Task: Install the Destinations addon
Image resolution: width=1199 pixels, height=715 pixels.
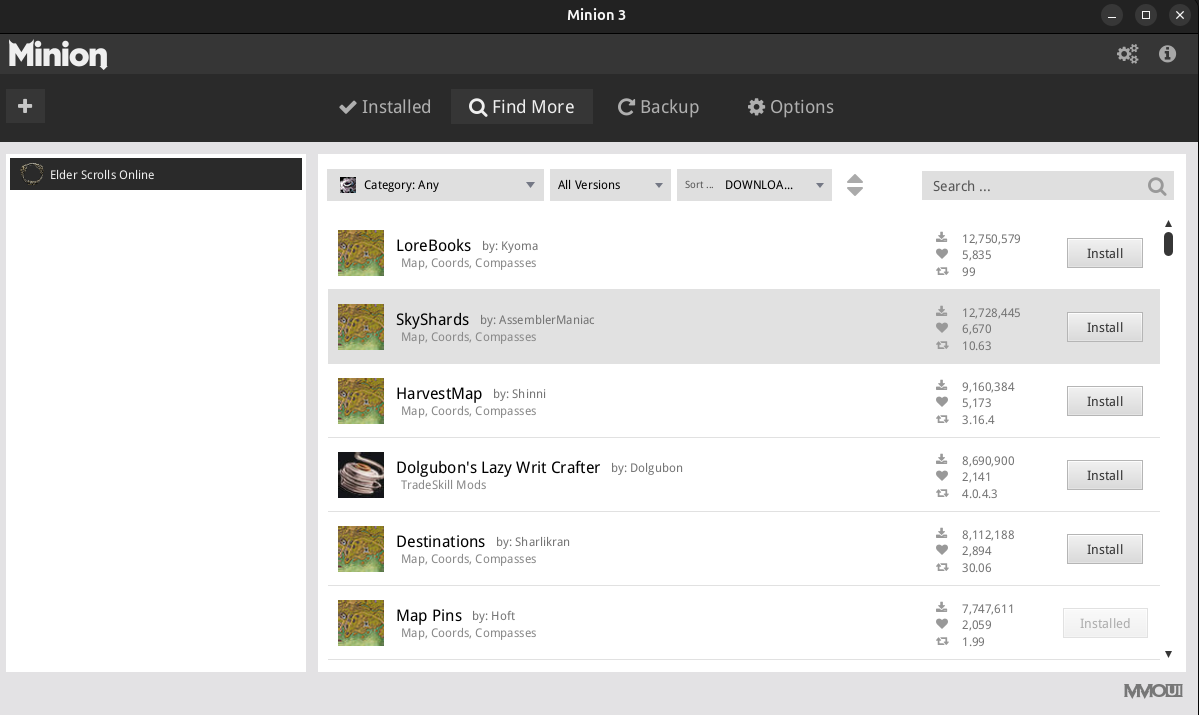Action: (x=1105, y=549)
